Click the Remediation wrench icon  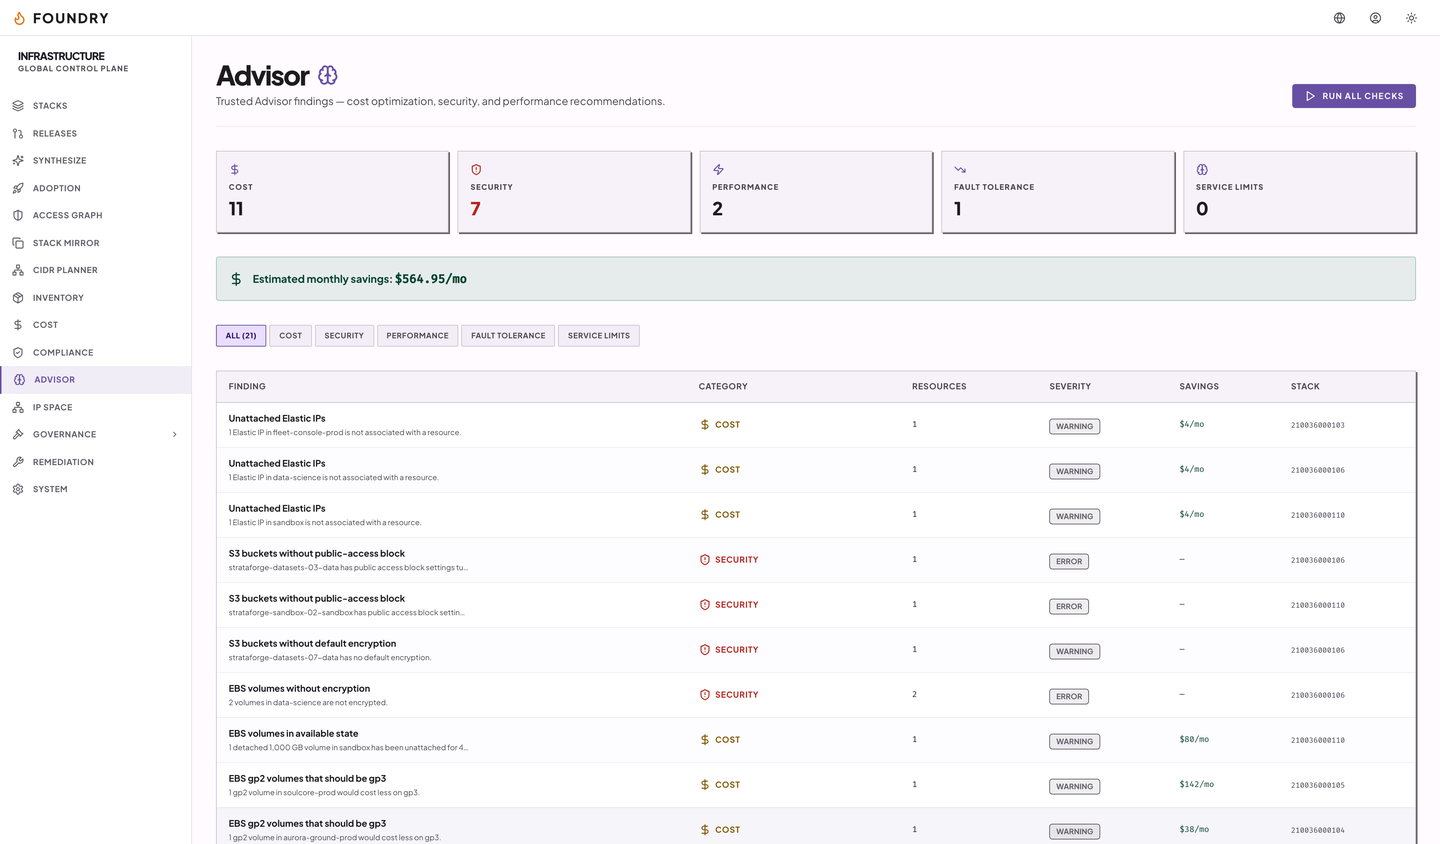click(18, 462)
